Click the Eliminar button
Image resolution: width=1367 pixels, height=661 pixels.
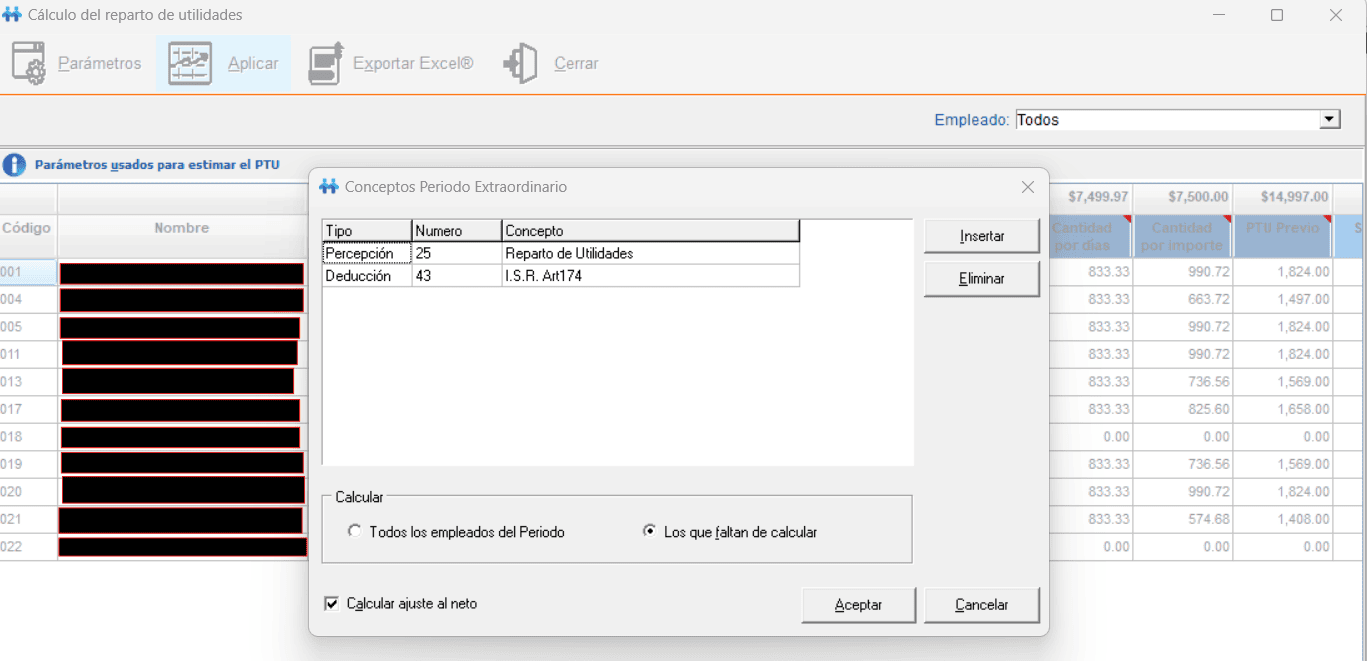point(982,279)
